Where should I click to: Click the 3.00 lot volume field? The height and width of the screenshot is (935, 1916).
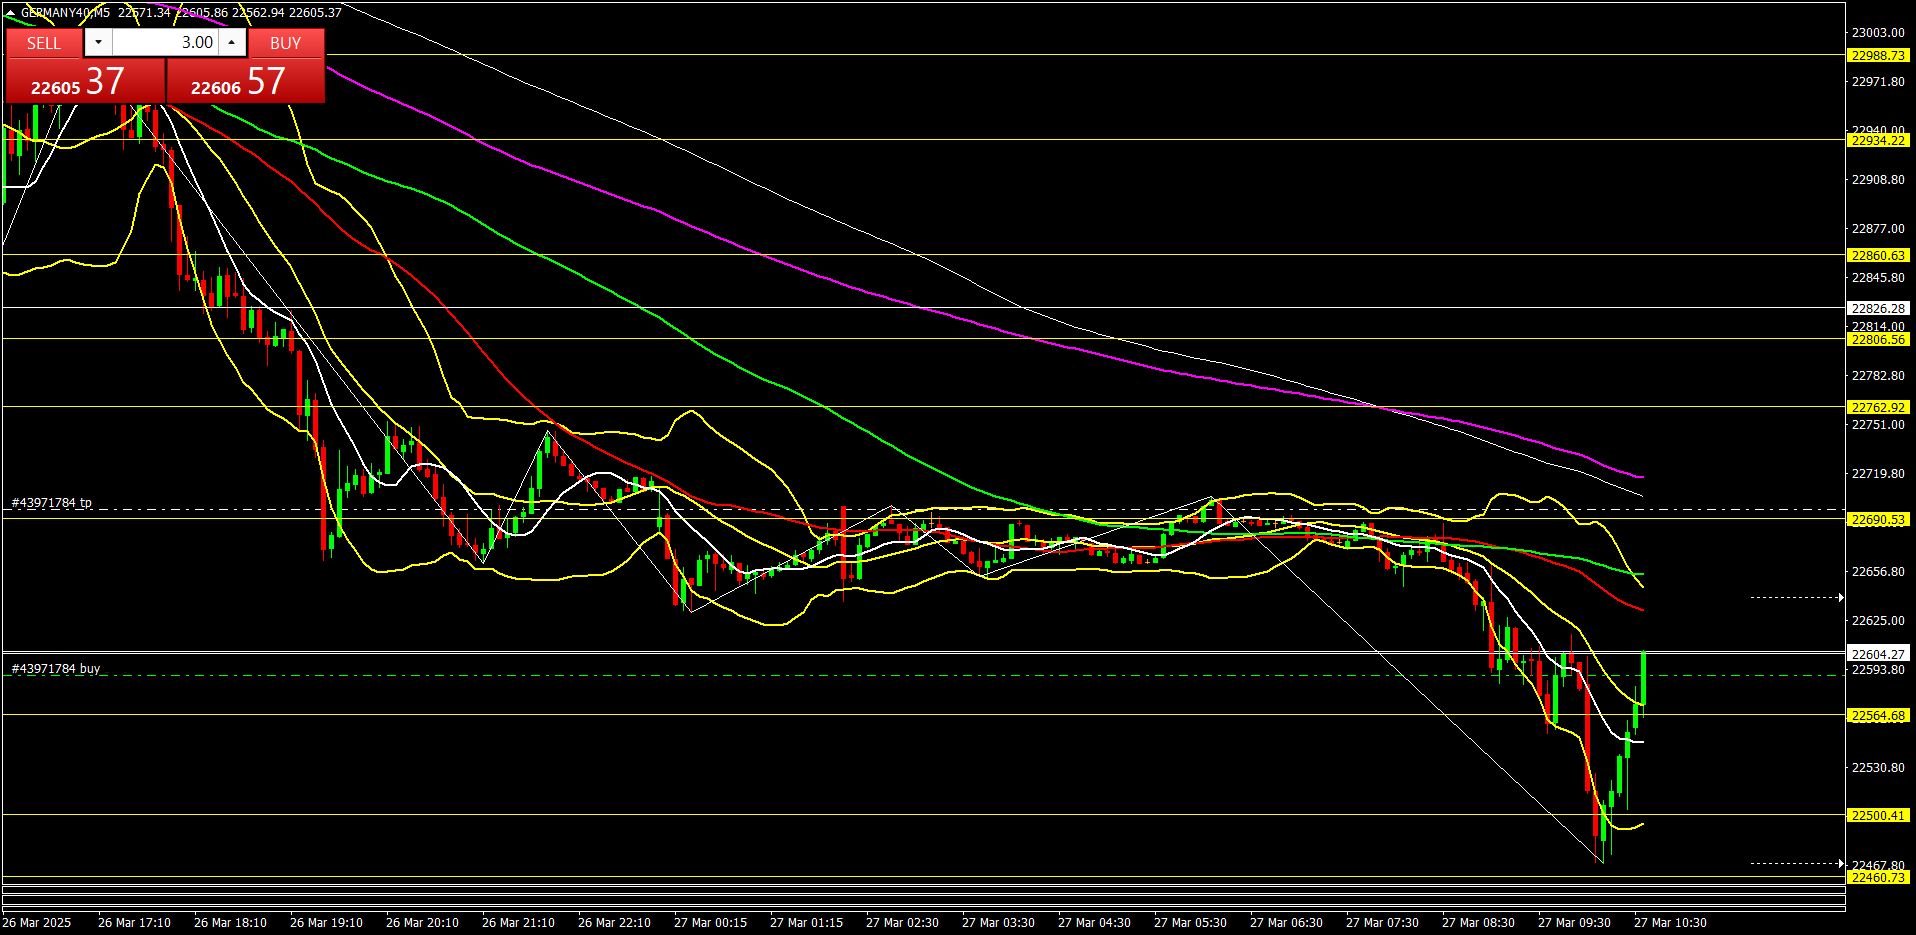click(165, 42)
